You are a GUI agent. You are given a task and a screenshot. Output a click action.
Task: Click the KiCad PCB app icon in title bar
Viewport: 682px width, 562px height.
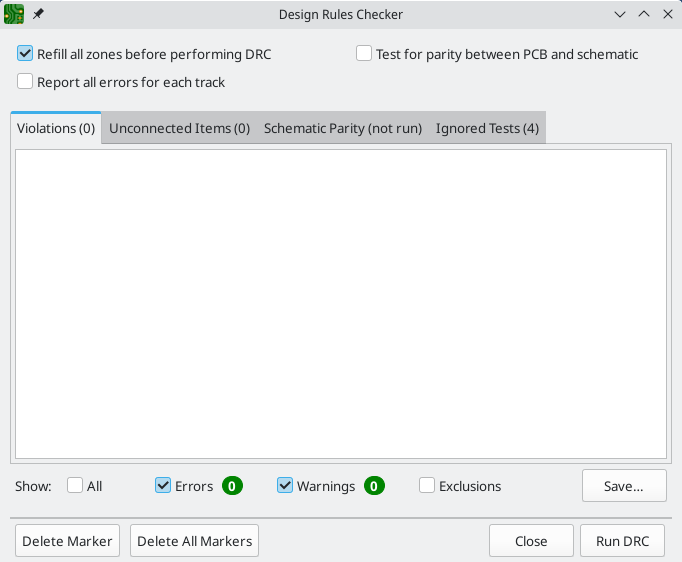[14, 14]
